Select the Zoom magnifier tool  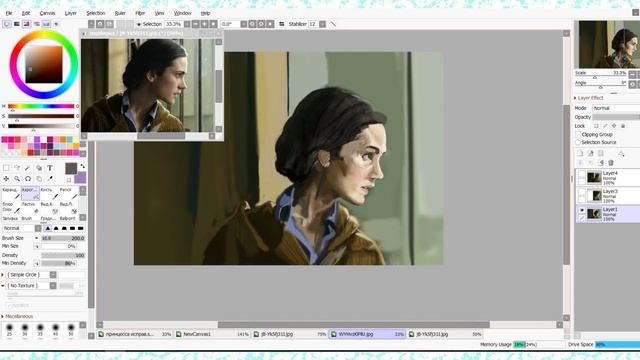(x=17, y=179)
